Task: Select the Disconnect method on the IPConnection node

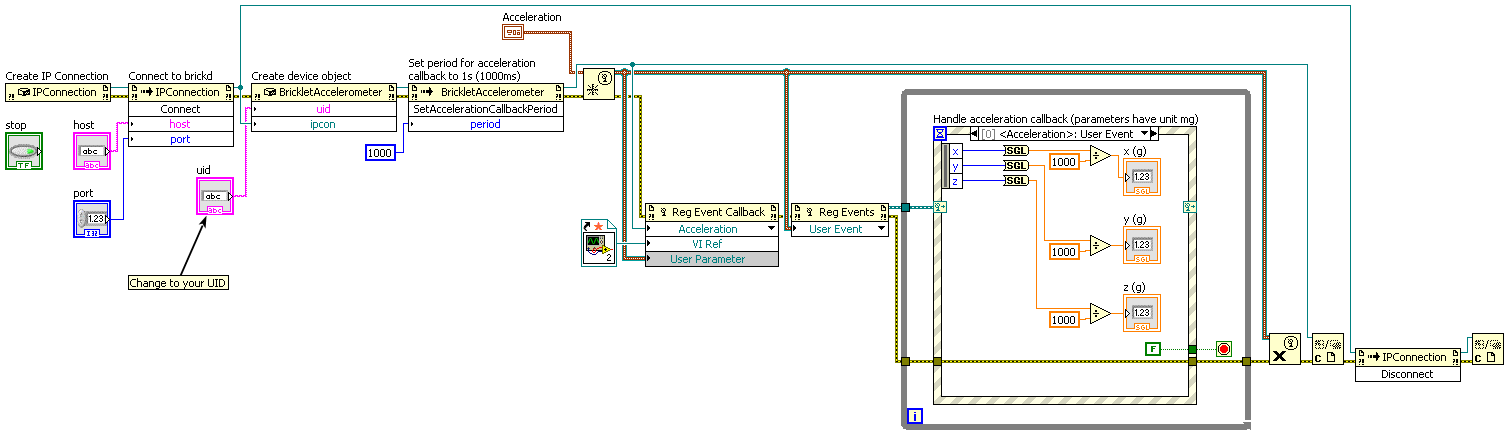Action: 1406,374
